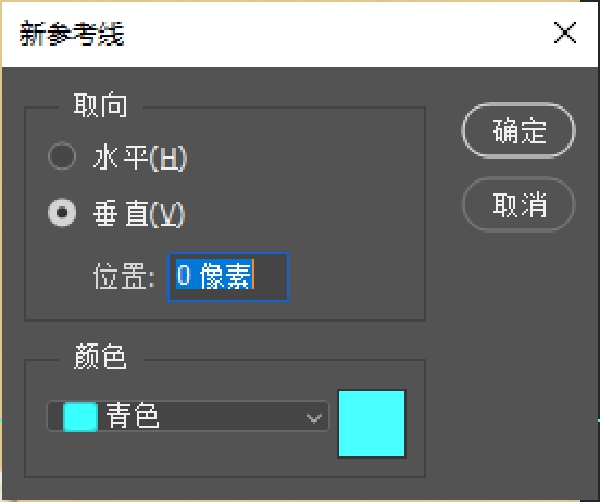Click the 像素 unit text in position field
Screen dimensions: 600x502
tap(225, 276)
